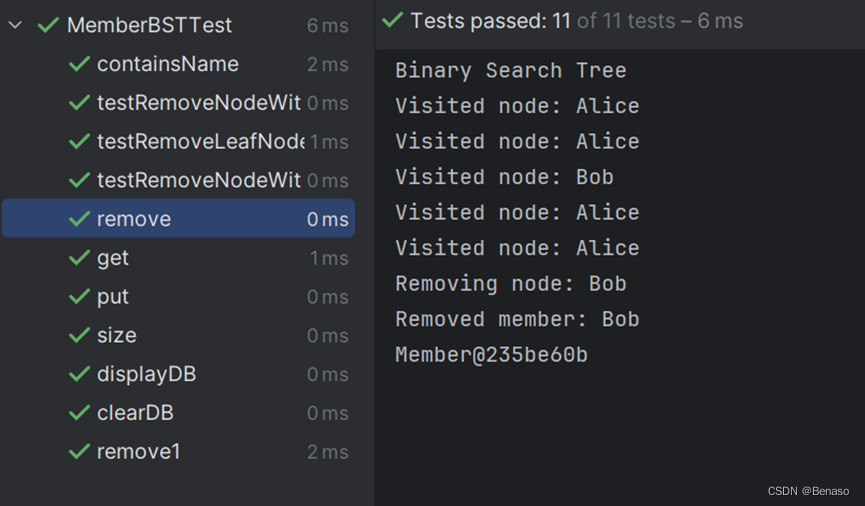
Task: Click the checkmark next to displayDB
Action: 79,374
